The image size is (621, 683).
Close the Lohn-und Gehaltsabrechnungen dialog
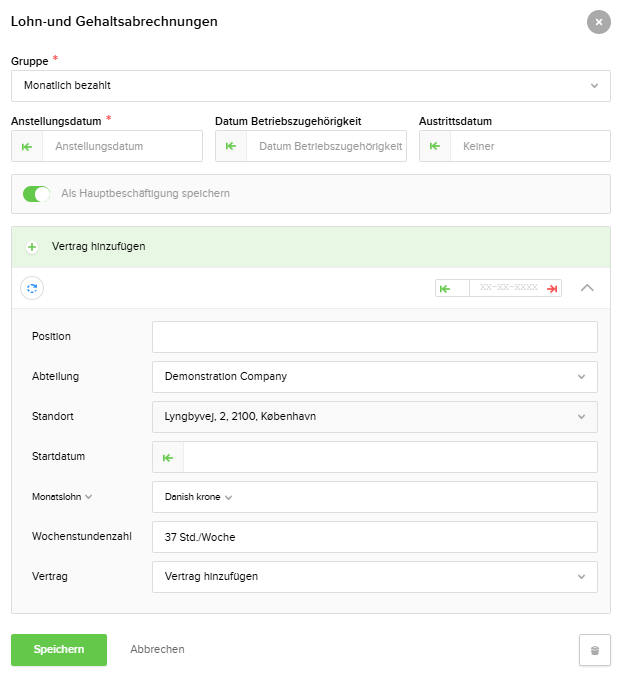[598, 22]
